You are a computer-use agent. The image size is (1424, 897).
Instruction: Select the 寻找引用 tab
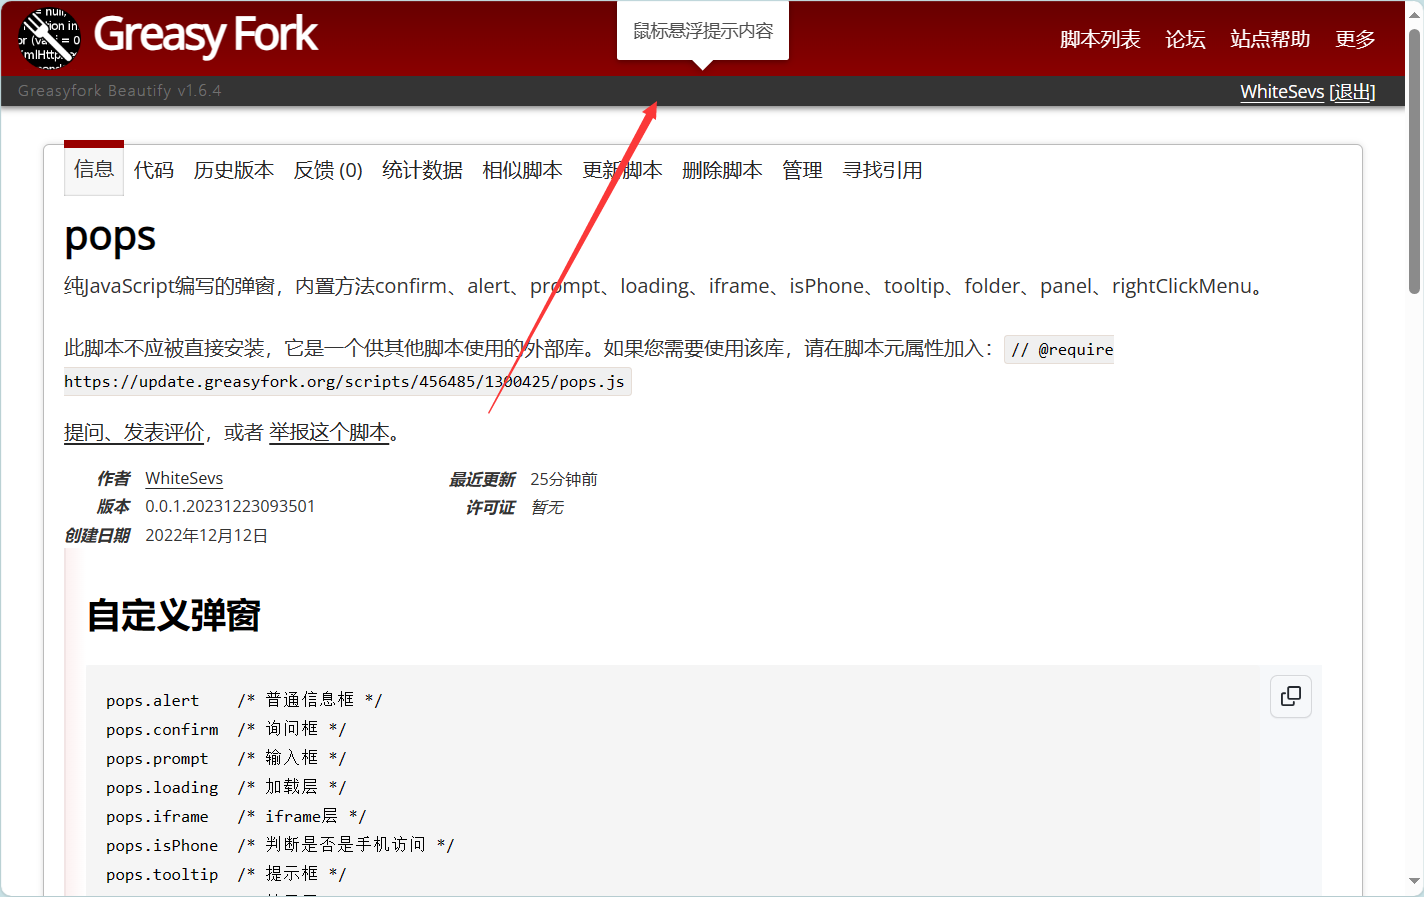click(x=882, y=170)
